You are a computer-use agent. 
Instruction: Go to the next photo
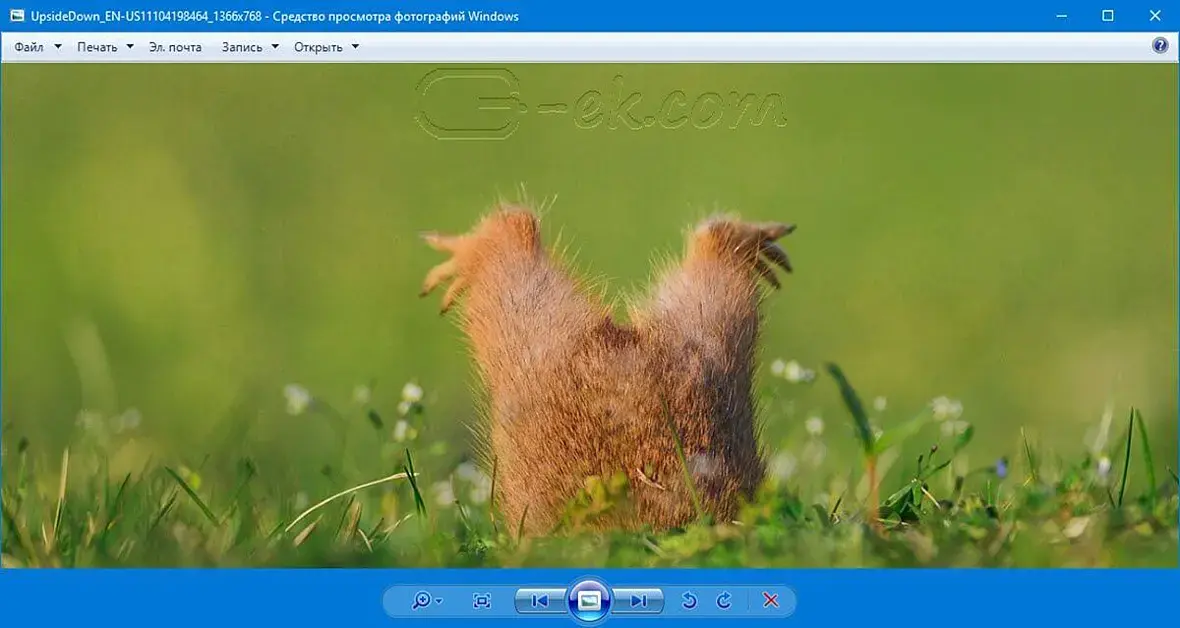639,600
